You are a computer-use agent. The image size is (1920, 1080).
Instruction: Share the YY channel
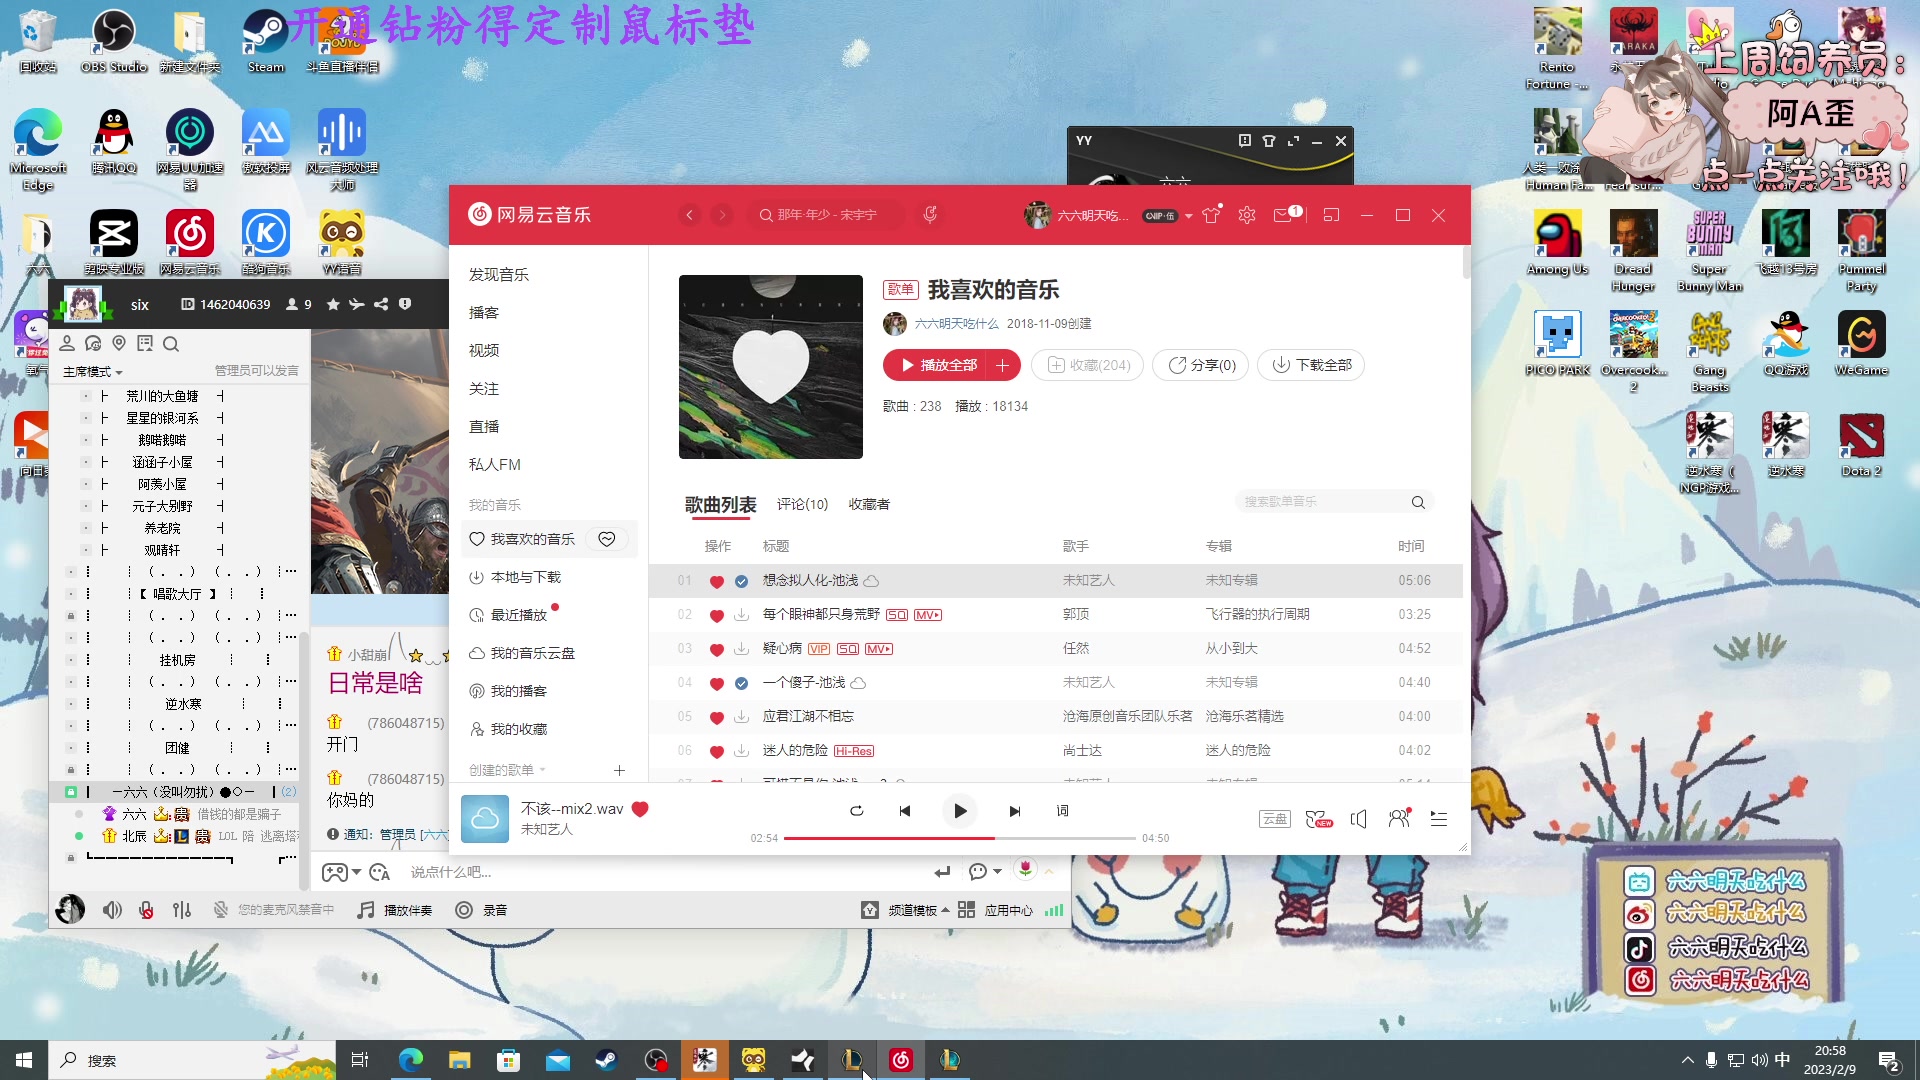[x=381, y=304]
